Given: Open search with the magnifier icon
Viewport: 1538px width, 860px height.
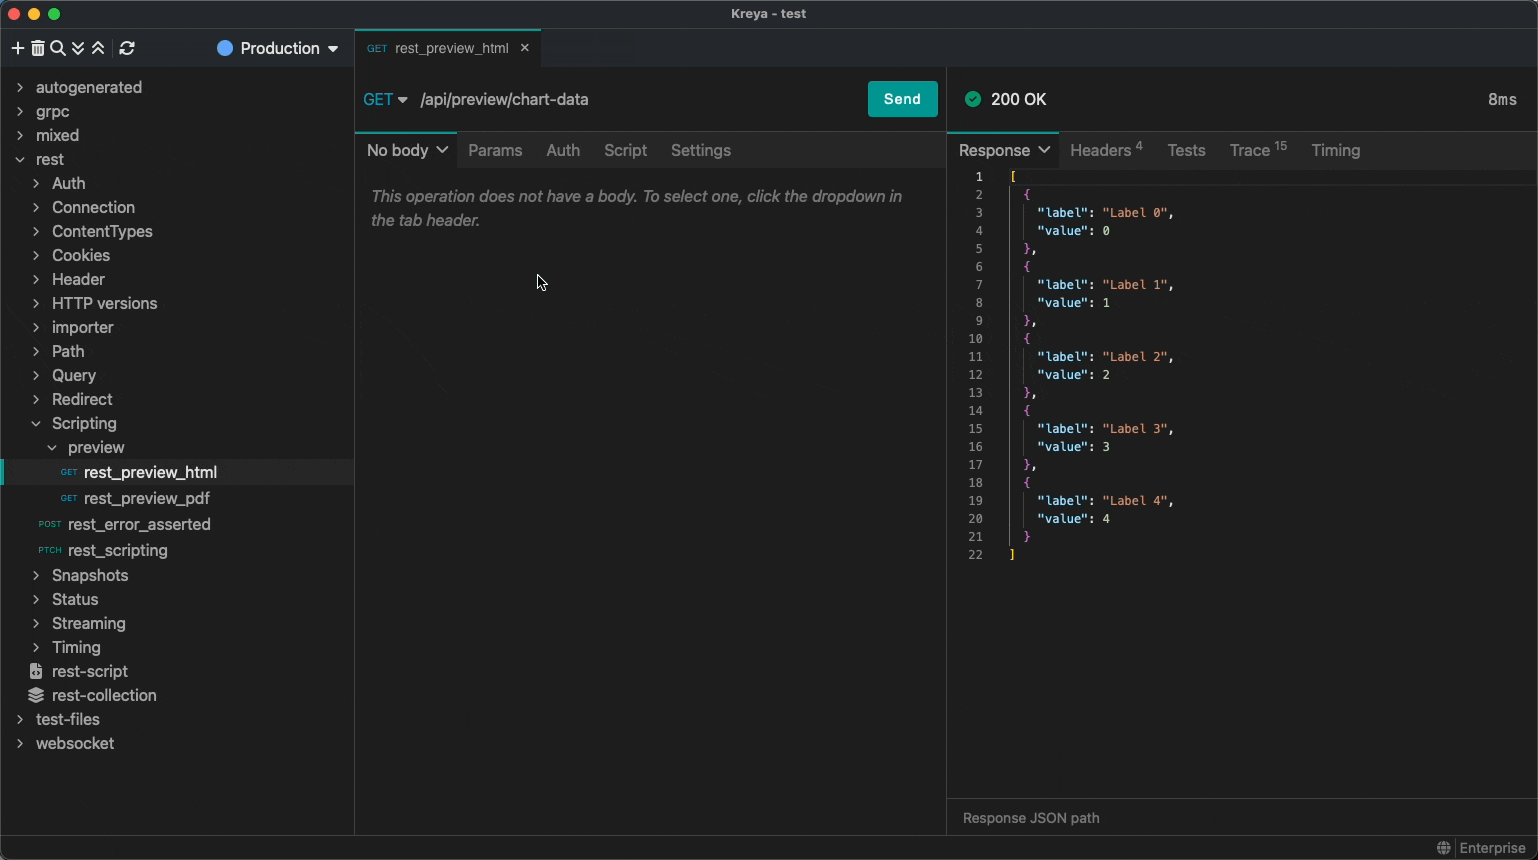Looking at the screenshot, I should tap(58, 48).
